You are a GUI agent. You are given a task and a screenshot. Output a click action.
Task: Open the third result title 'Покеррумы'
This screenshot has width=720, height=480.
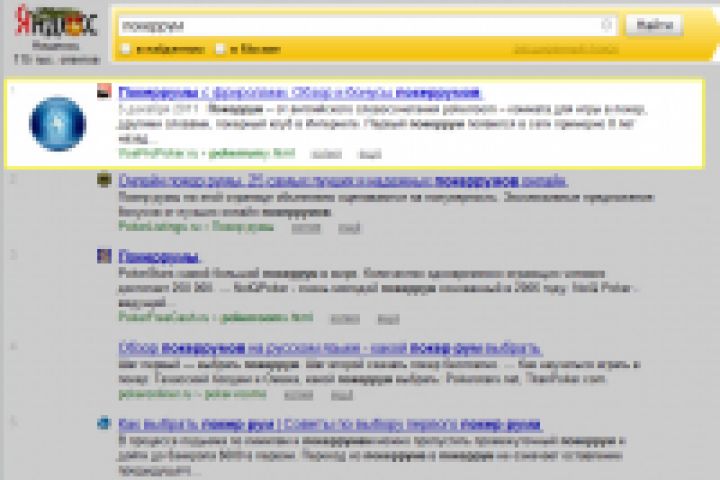[159, 257]
